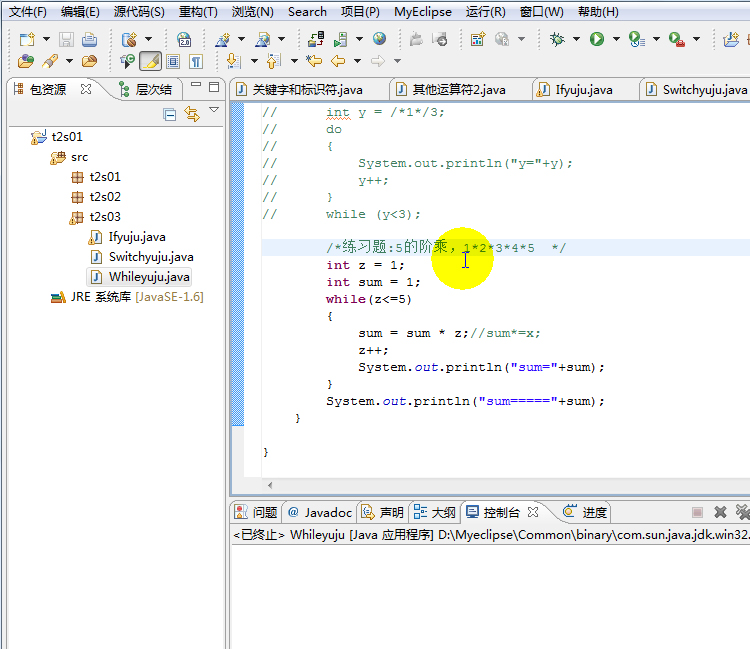Image resolution: width=750 pixels, height=649 pixels.
Task: Open the 窗口(W) menu
Action: click(542, 12)
